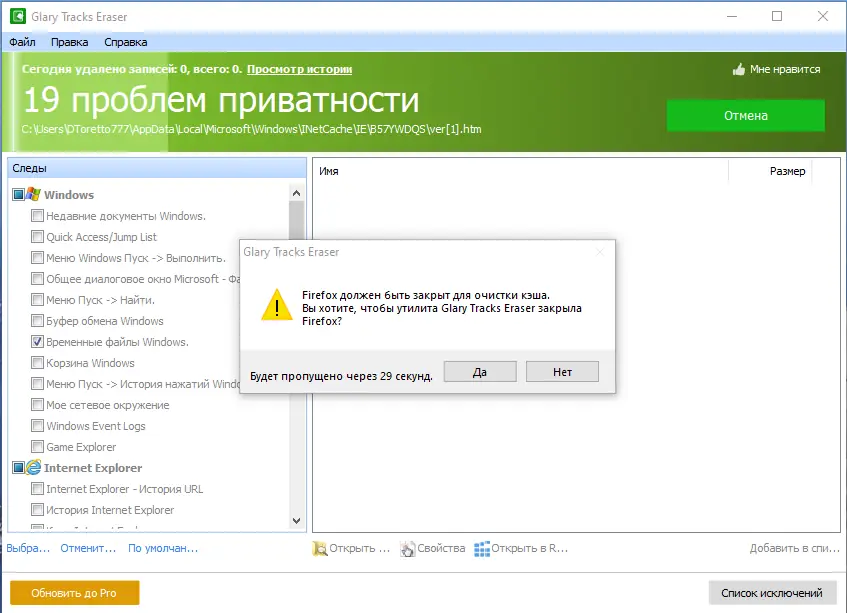Click Нет in the dialog
Image resolution: width=847 pixels, height=613 pixels.
562,372
